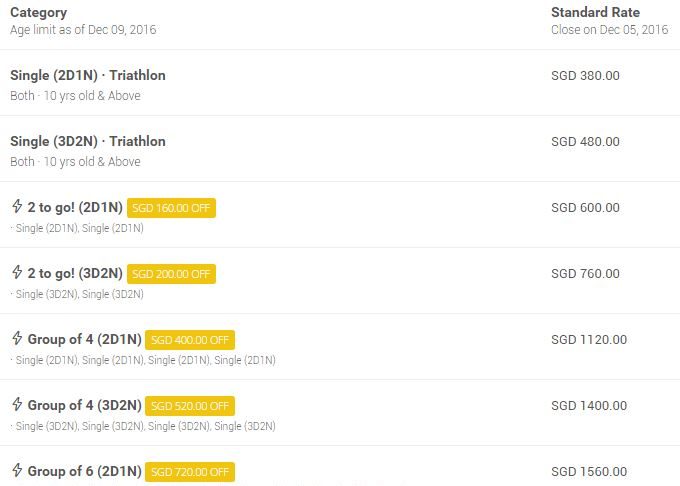Click lightning icon beside 2 to go! (2D1N)
Viewport: 680px width, 486px height.
[x=16, y=207]
